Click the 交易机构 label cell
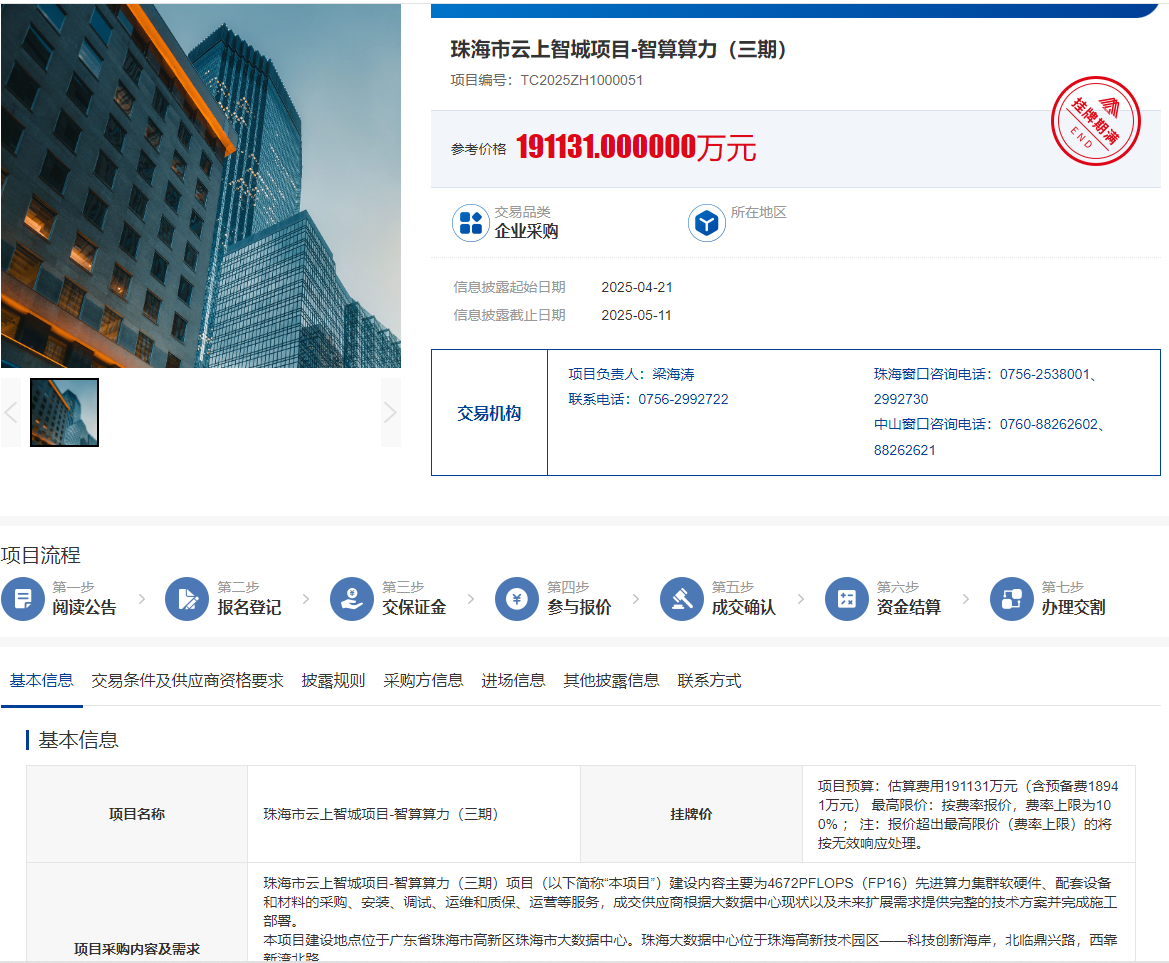The image size is (1169, 963). pyautogui.click(x=489, y=413)
